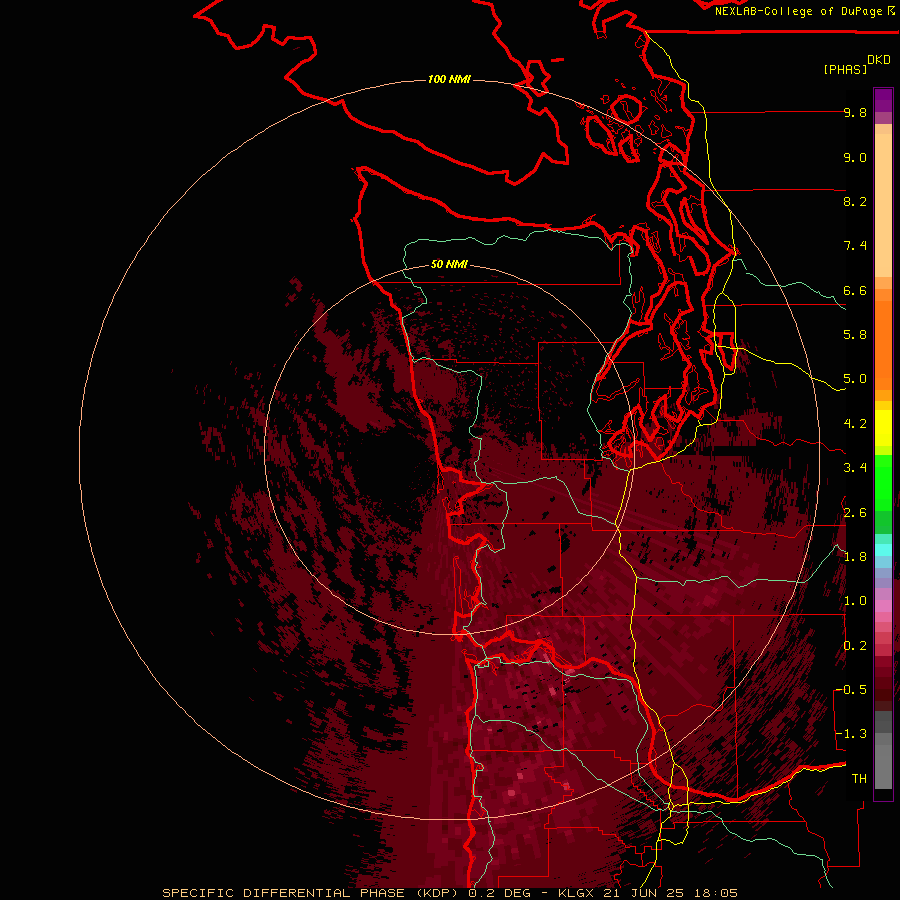Click the 0.2 scale value
900x900 pixels.
tap(855, 646)
